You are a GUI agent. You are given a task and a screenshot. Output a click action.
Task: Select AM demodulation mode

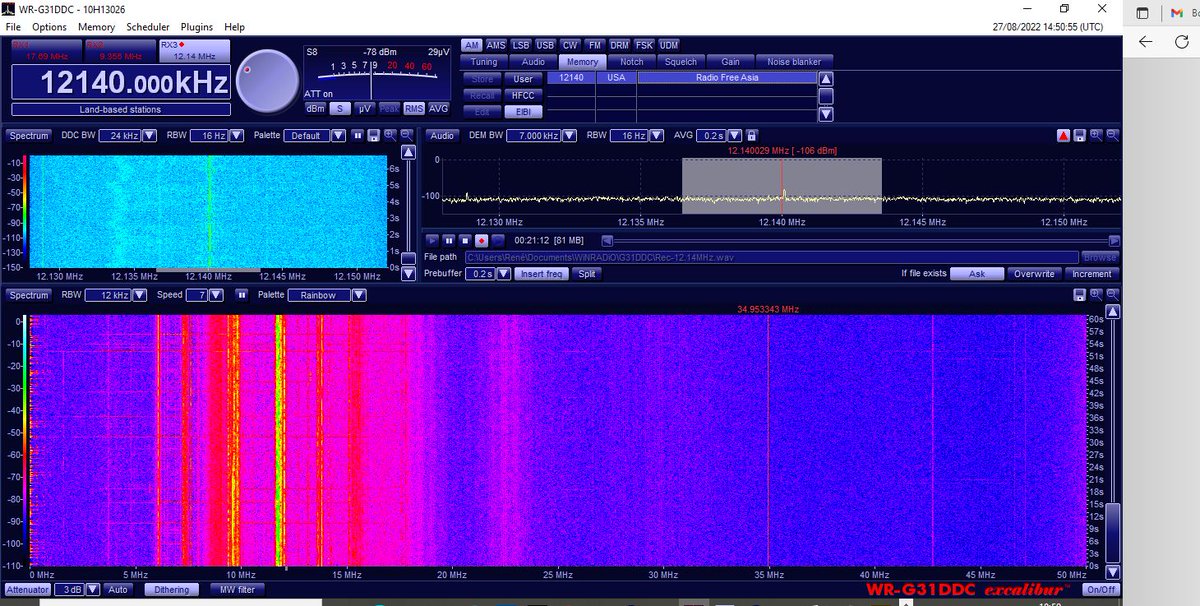coord(472,45)
